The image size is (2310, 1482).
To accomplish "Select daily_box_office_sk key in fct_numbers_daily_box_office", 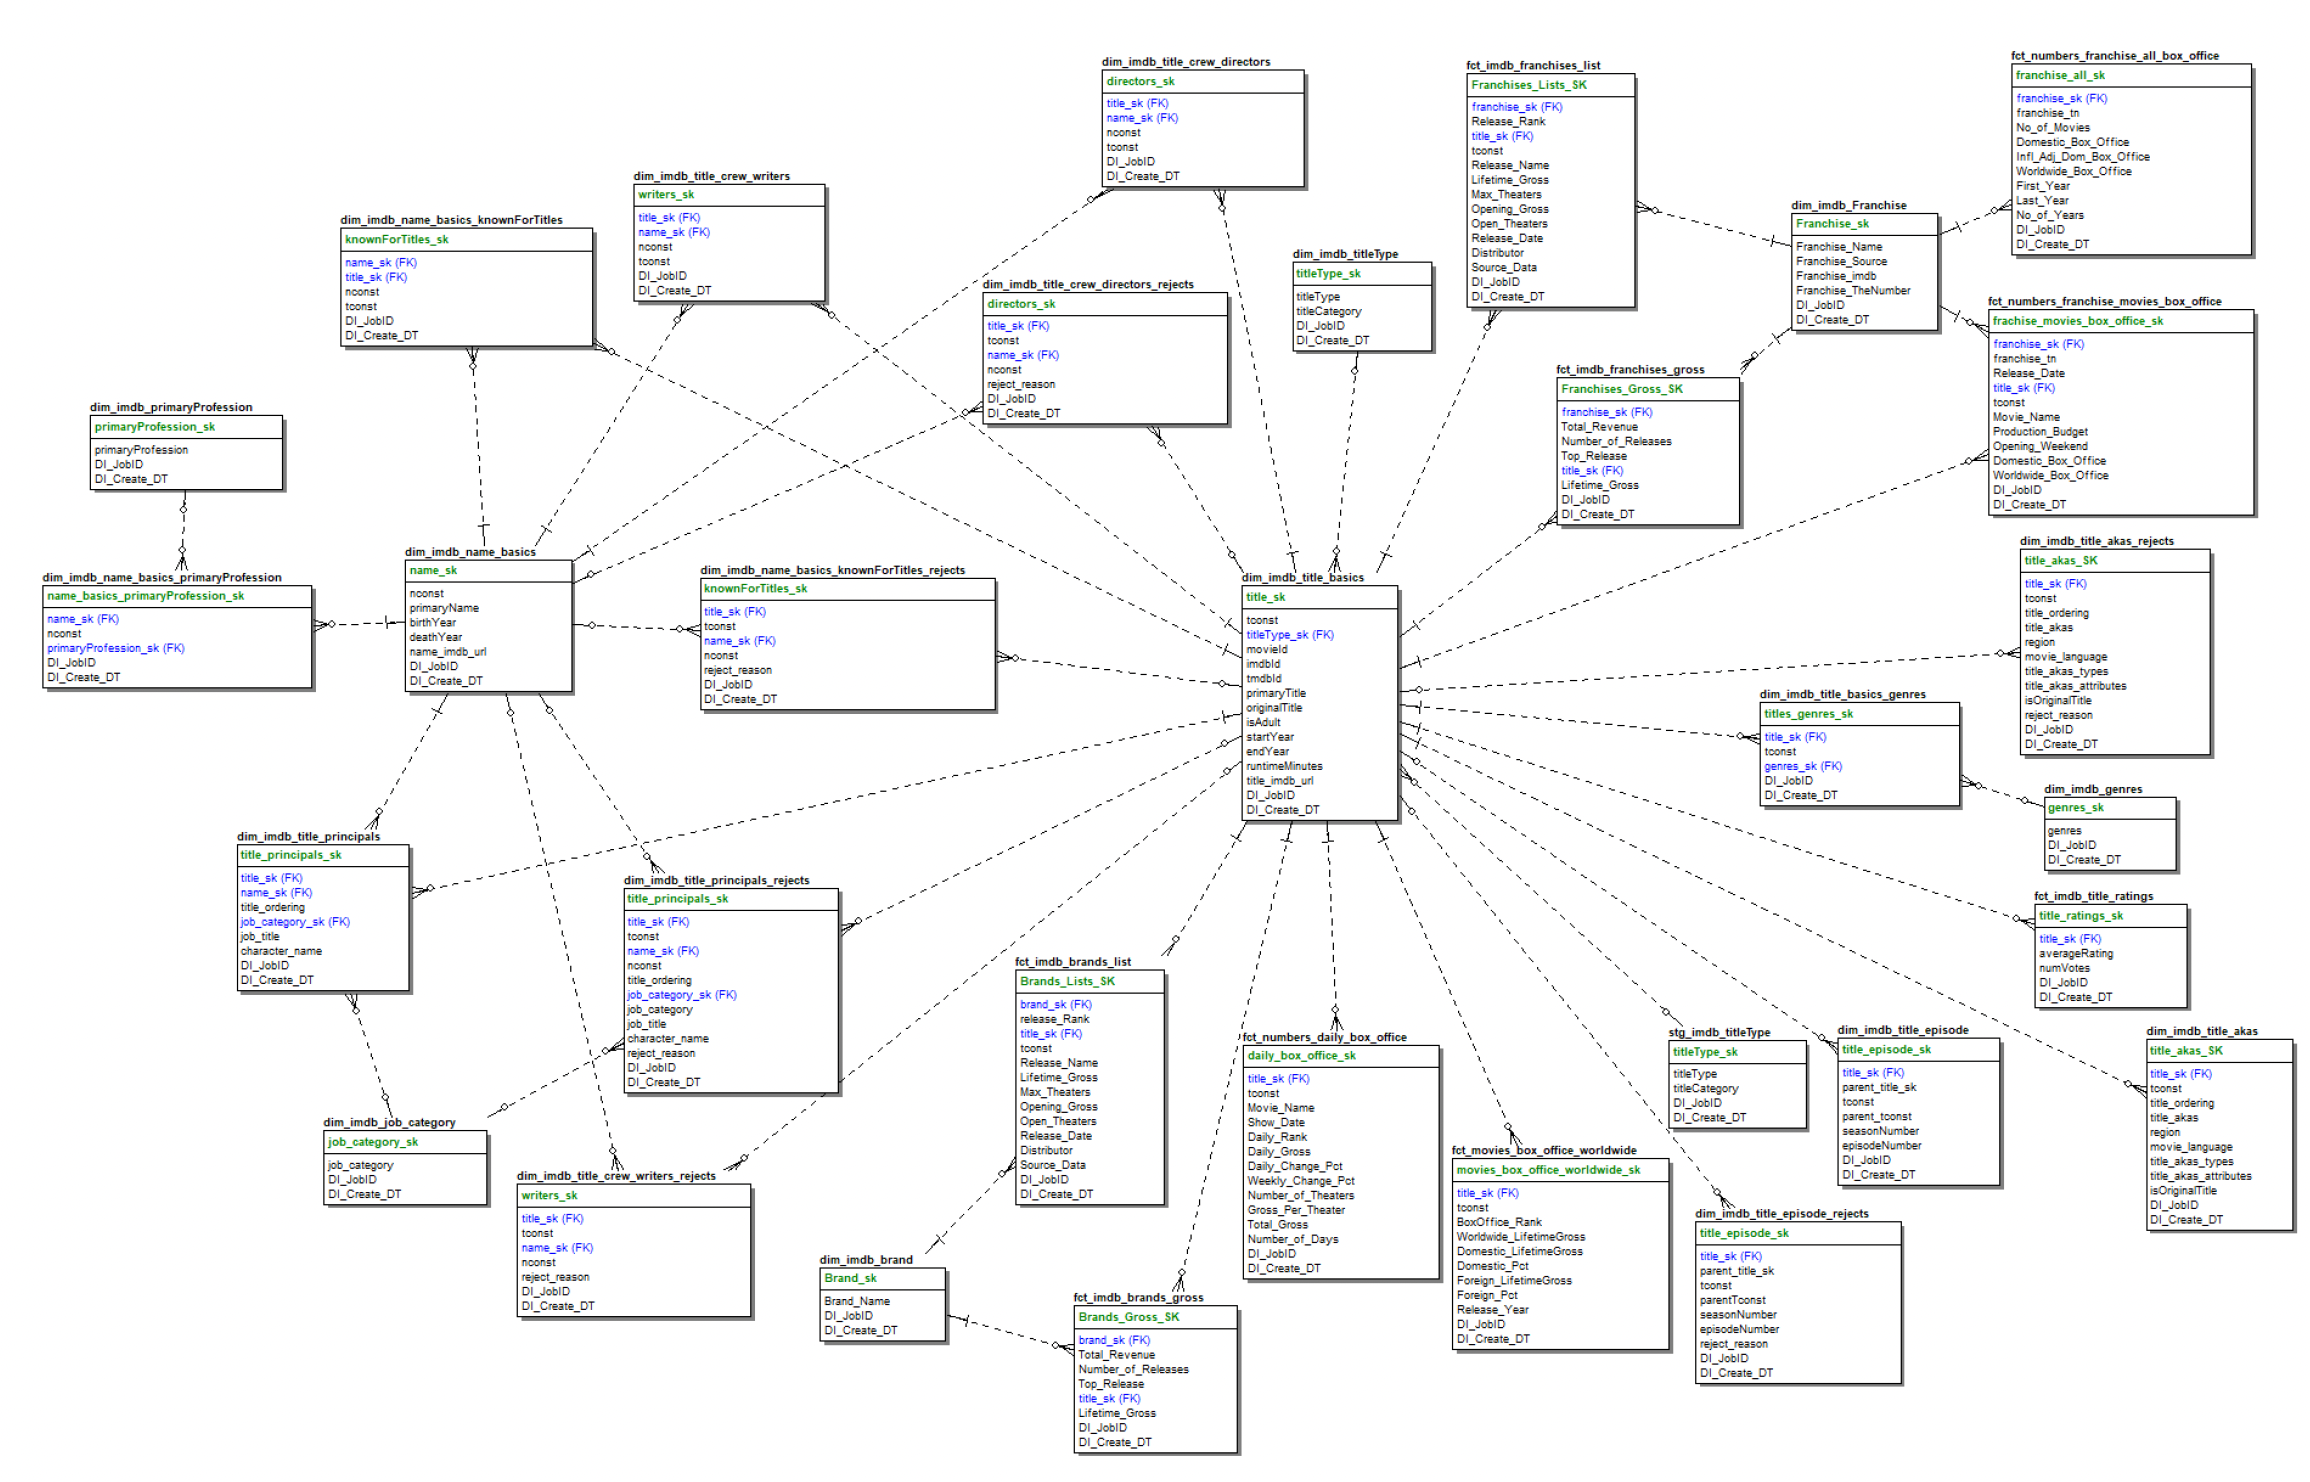I will [1301, 1056].
